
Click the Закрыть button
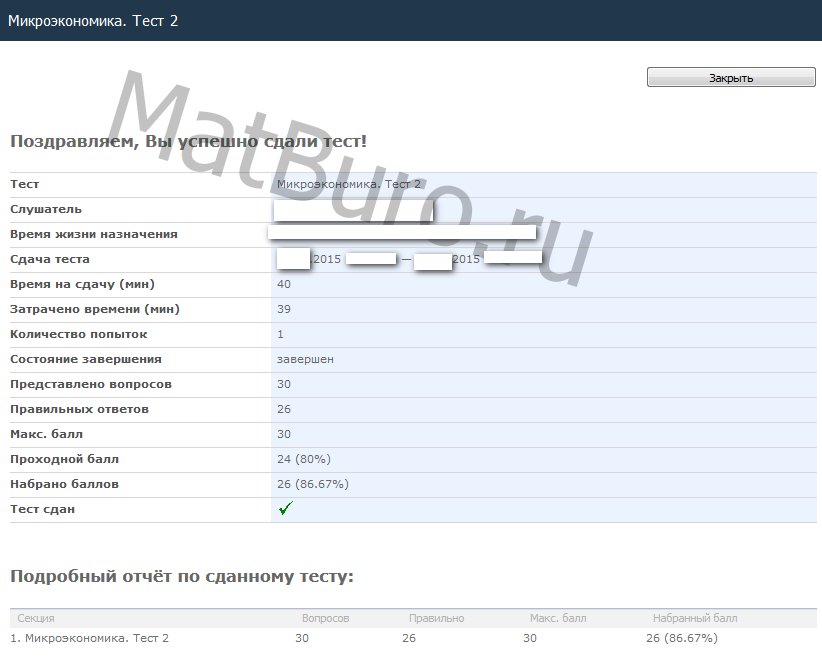tap(731, 78)
